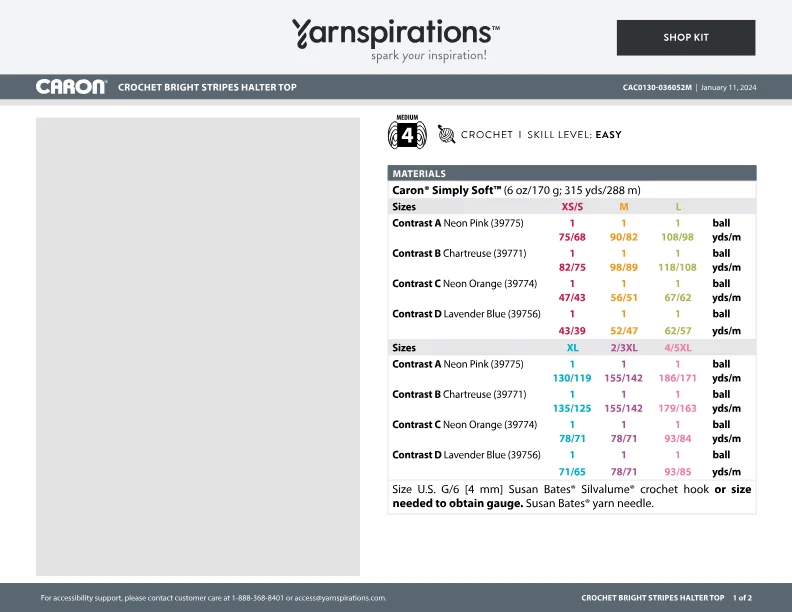Click the date January 11, 2024
The image size is (792, 612).
tap(728, 87)
